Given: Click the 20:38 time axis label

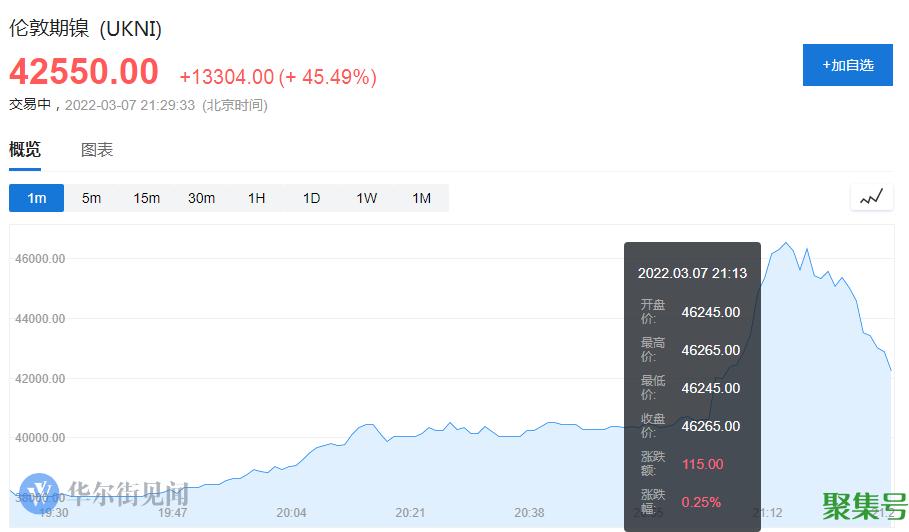Looking at the screenshot, I should click(529, 513).
